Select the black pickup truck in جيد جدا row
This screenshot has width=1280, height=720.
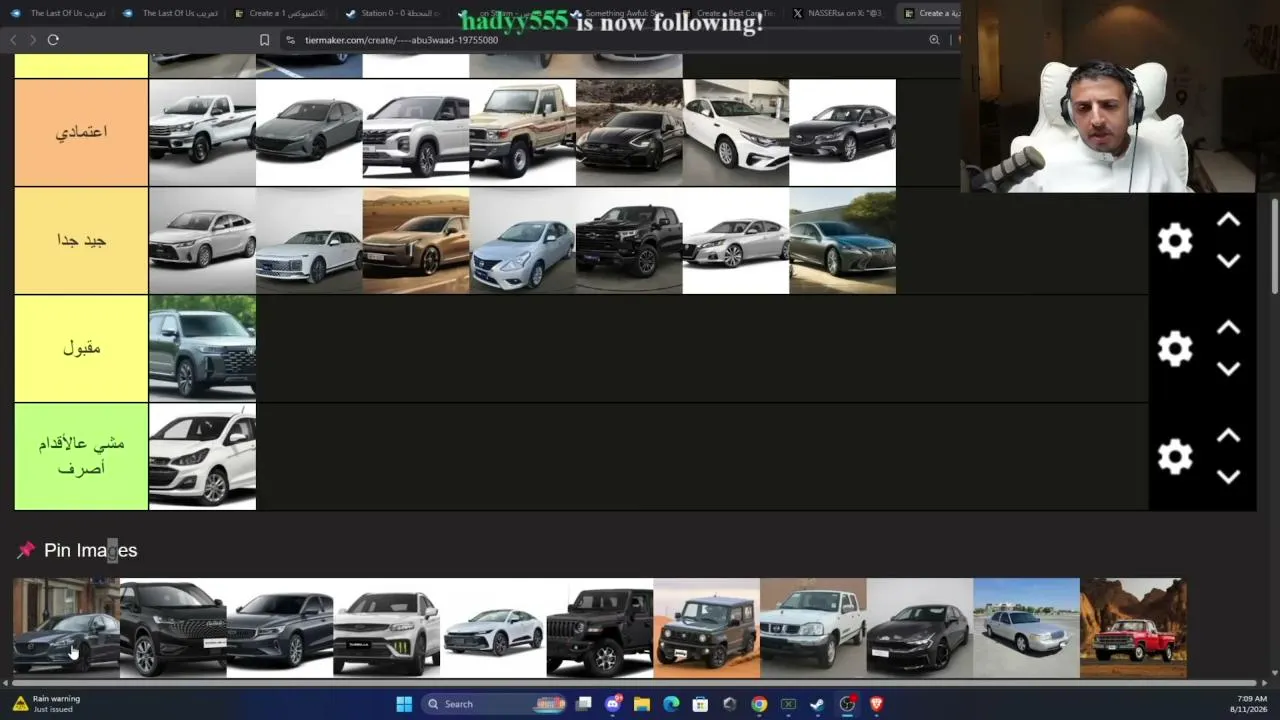pyautogui.click(x=629, y=241)
